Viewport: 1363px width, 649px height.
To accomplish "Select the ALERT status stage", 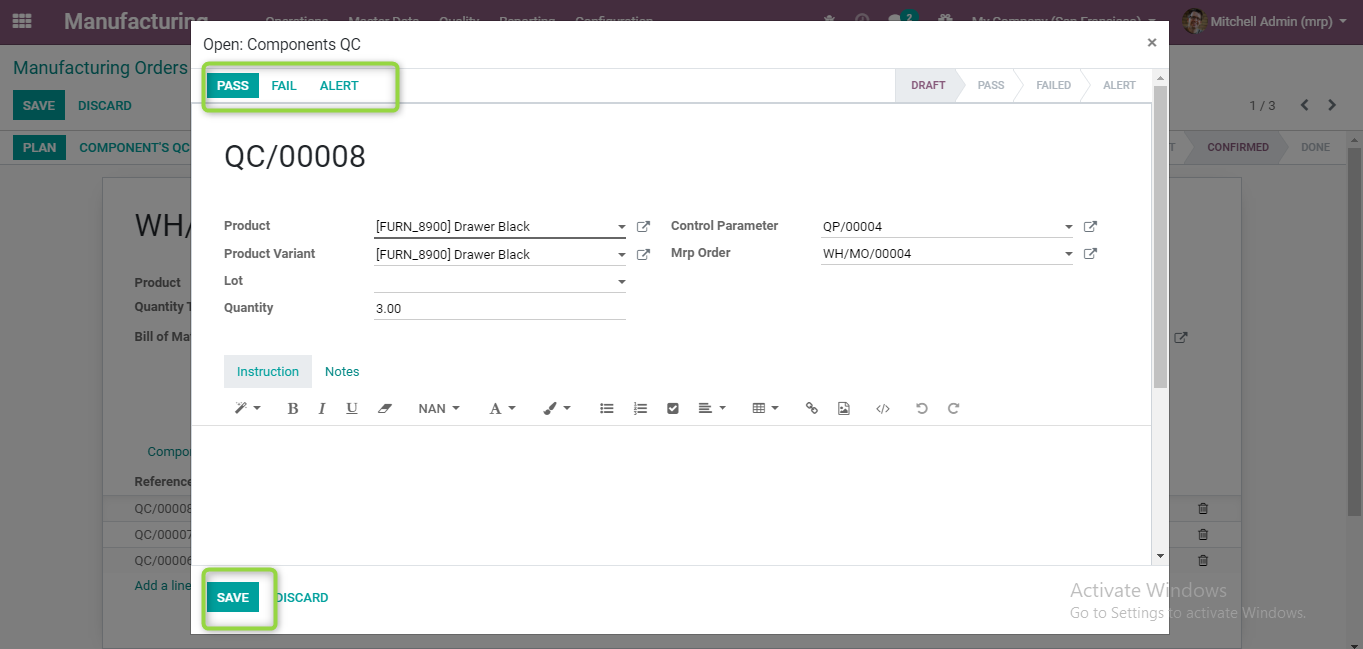I will (1120, 85).
